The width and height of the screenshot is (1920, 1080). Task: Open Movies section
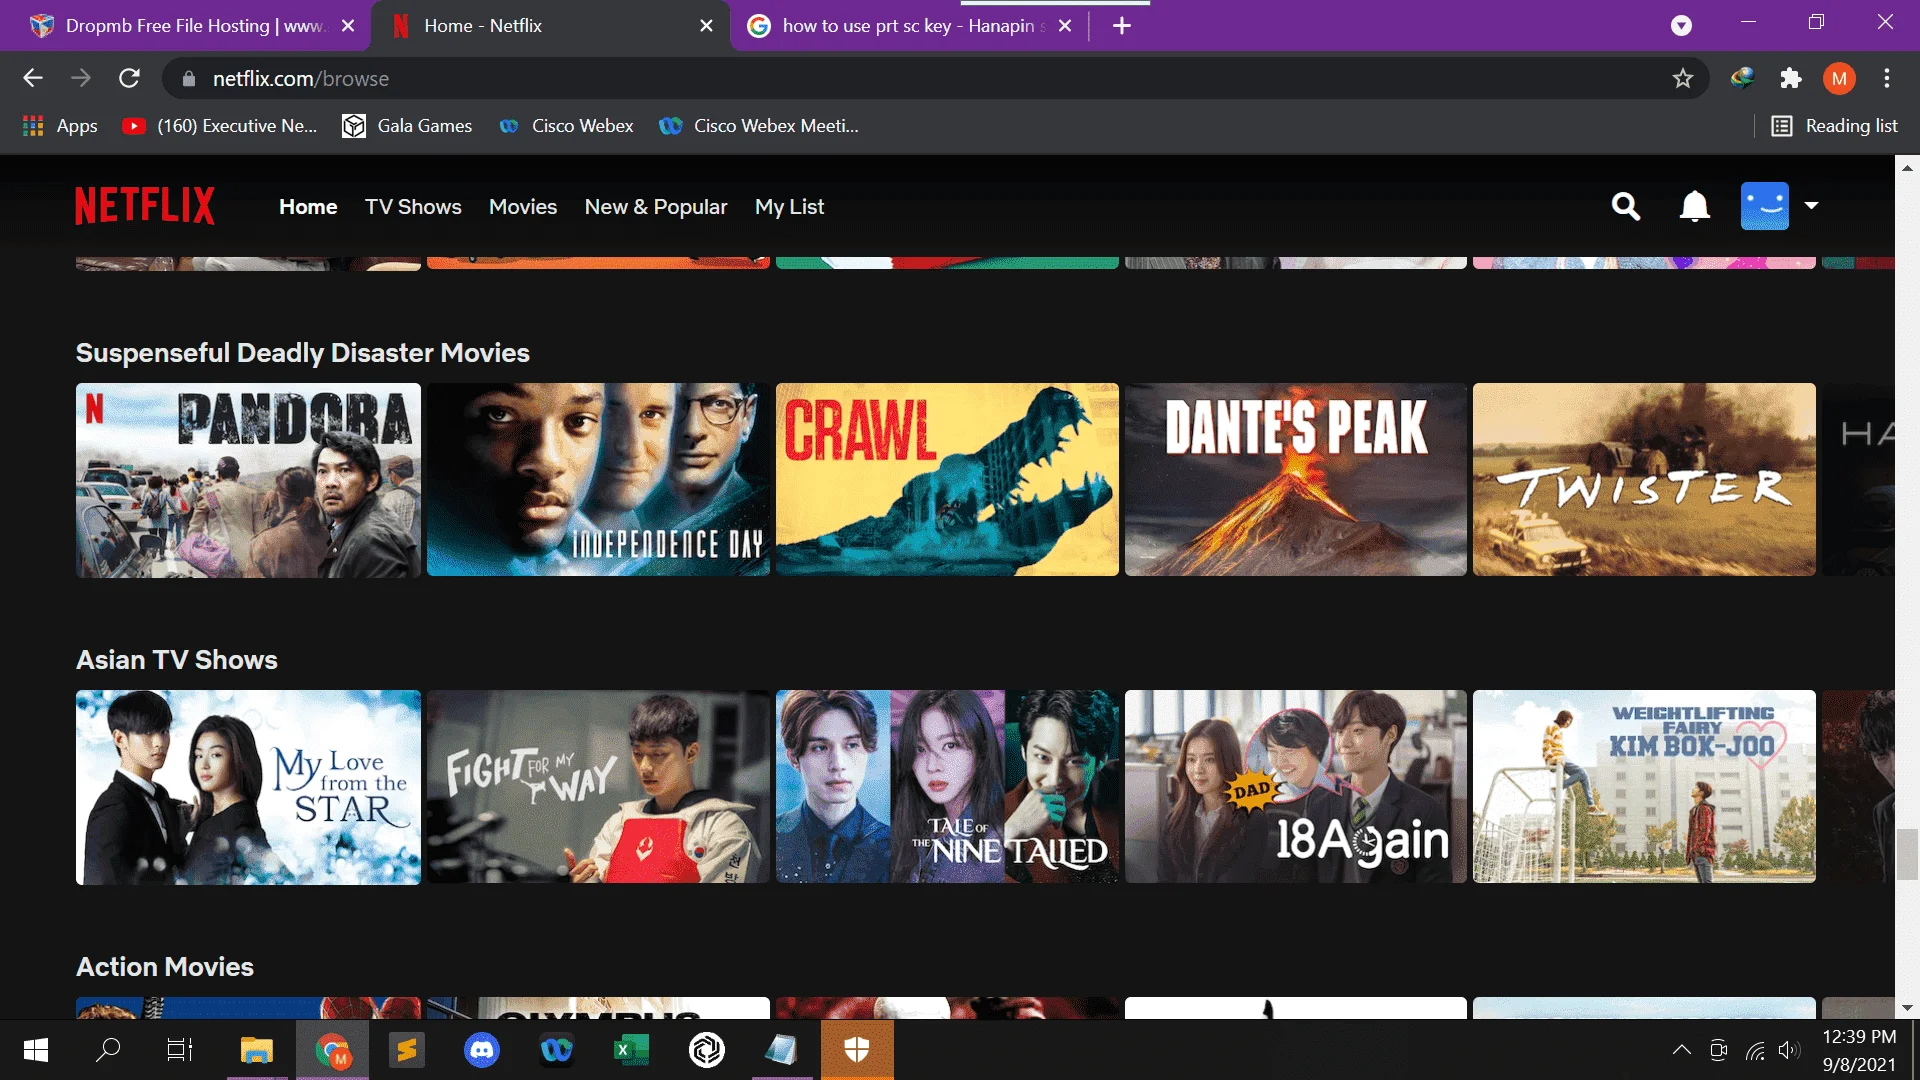point(523,207)
